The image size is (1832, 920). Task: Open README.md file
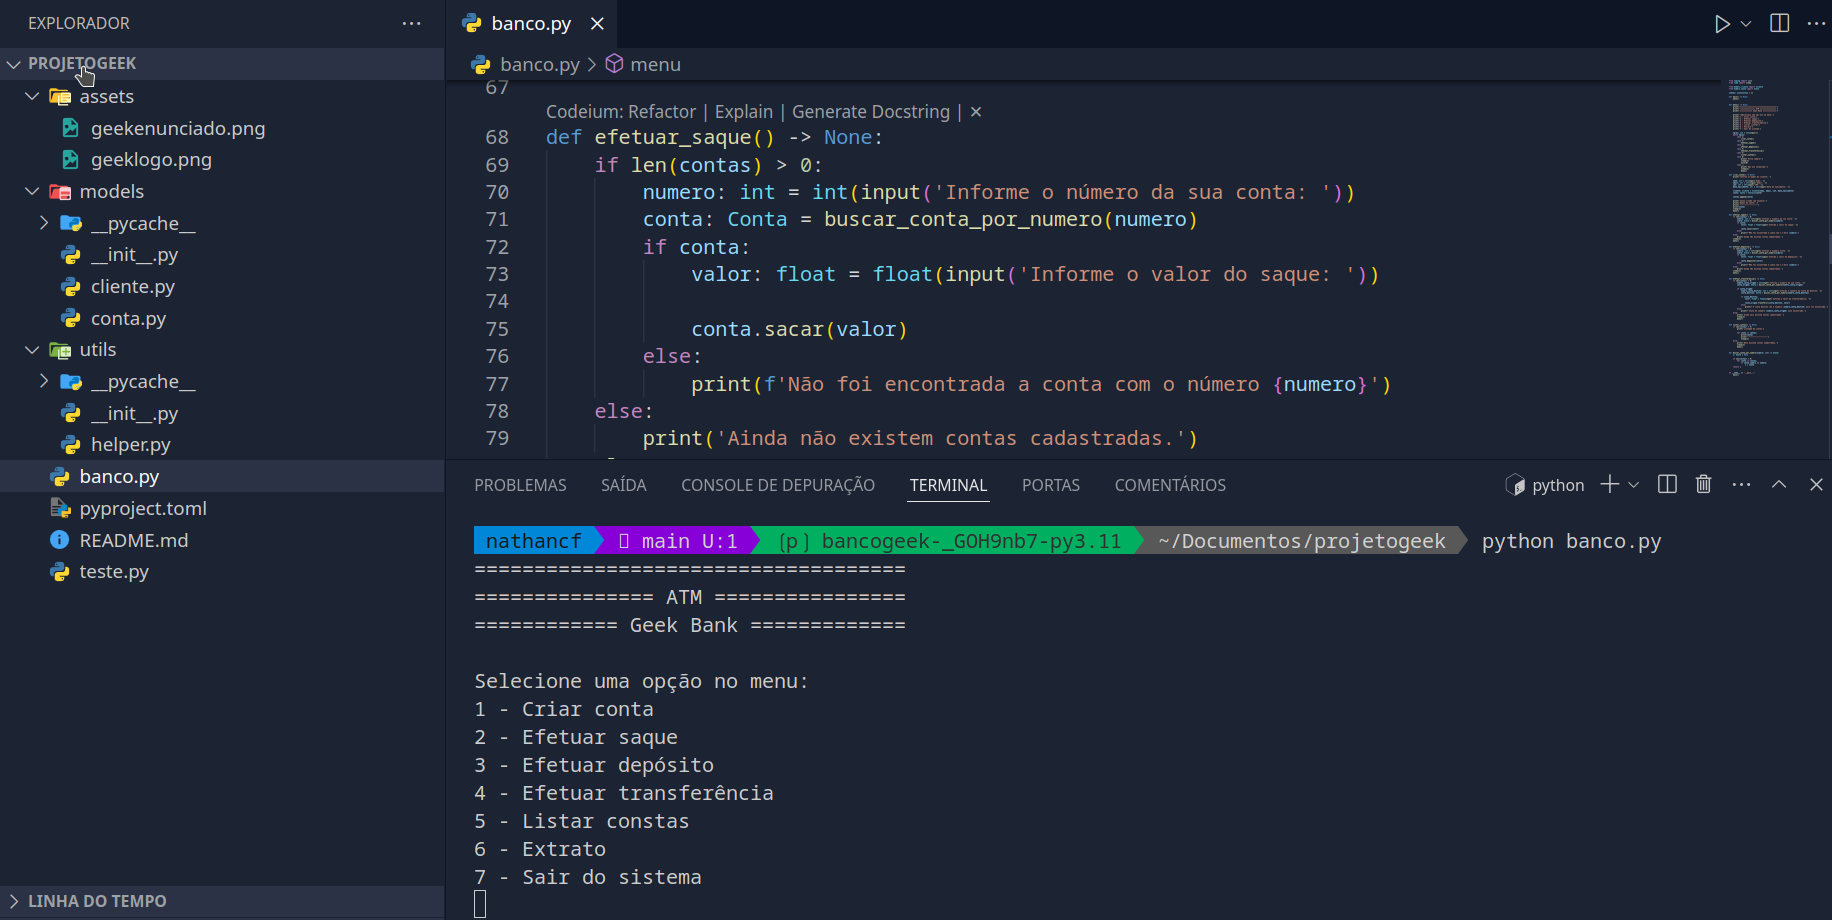[x=222, y=540]
